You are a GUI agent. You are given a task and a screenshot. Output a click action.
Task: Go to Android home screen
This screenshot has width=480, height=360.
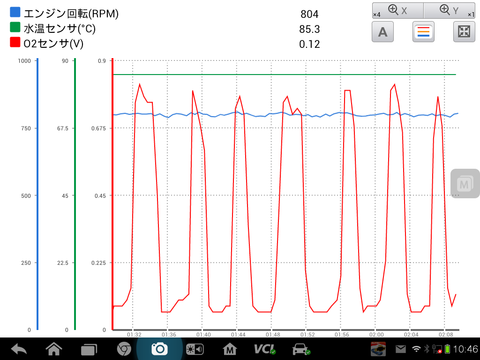54,349
